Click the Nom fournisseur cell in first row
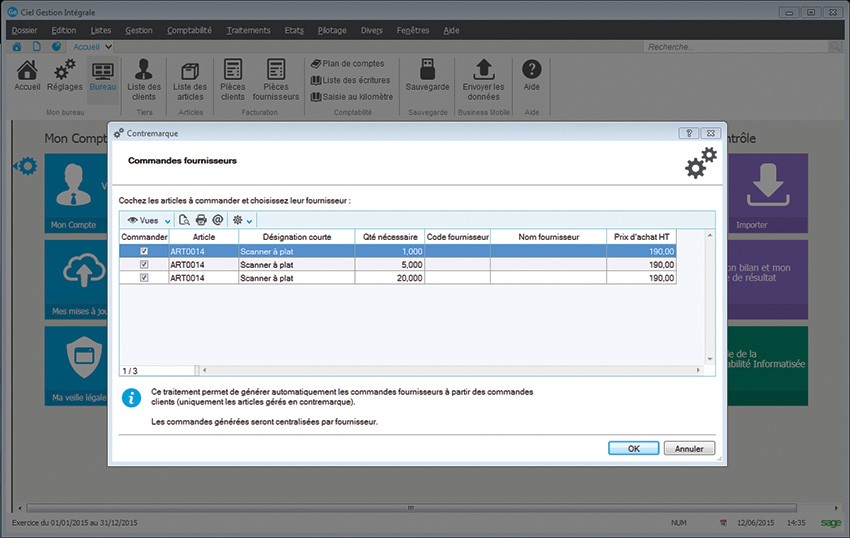The image size is (850, 538). pyautogui.click(x=548, y=252)
